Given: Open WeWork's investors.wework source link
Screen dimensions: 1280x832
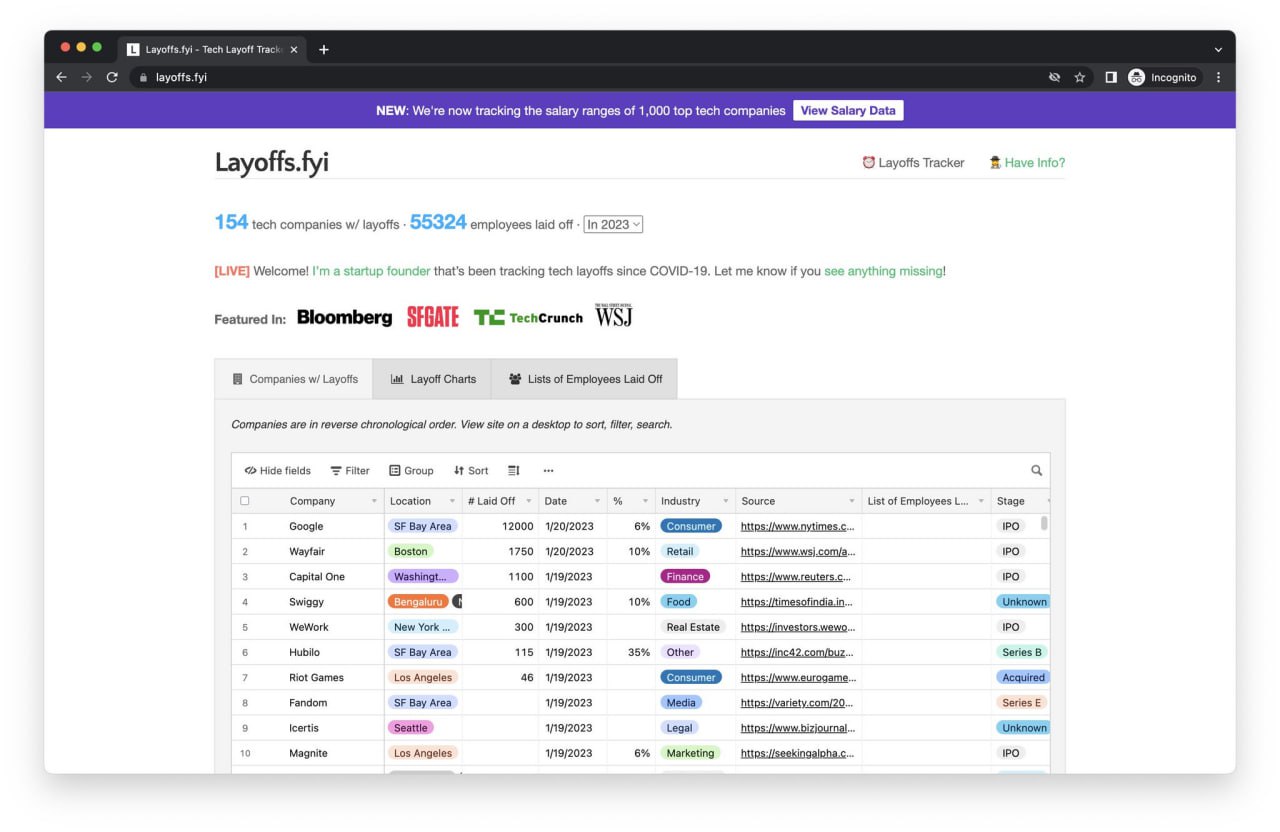Looking at the screenshot, I should [x=797, y=627].
